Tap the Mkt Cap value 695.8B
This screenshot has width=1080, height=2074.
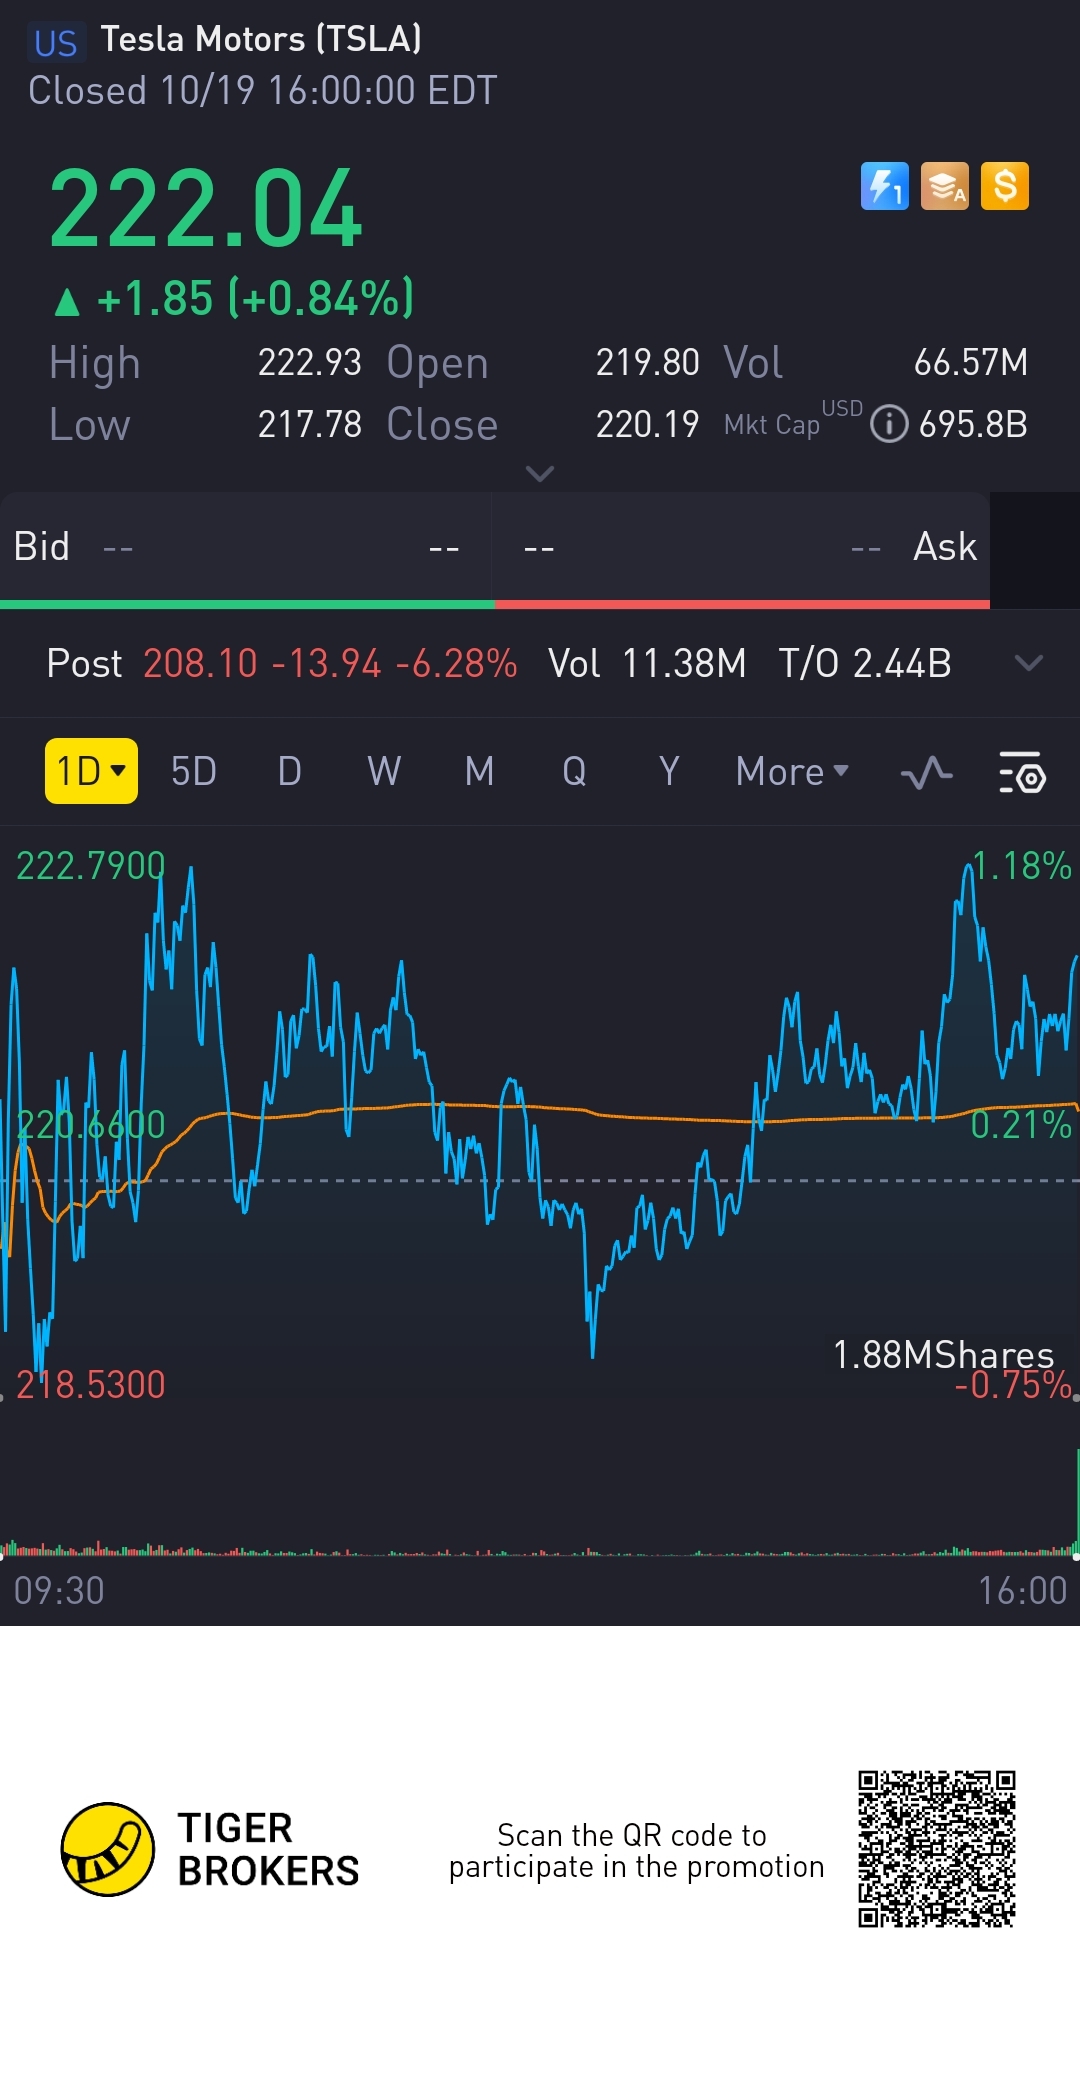(973, 424)
